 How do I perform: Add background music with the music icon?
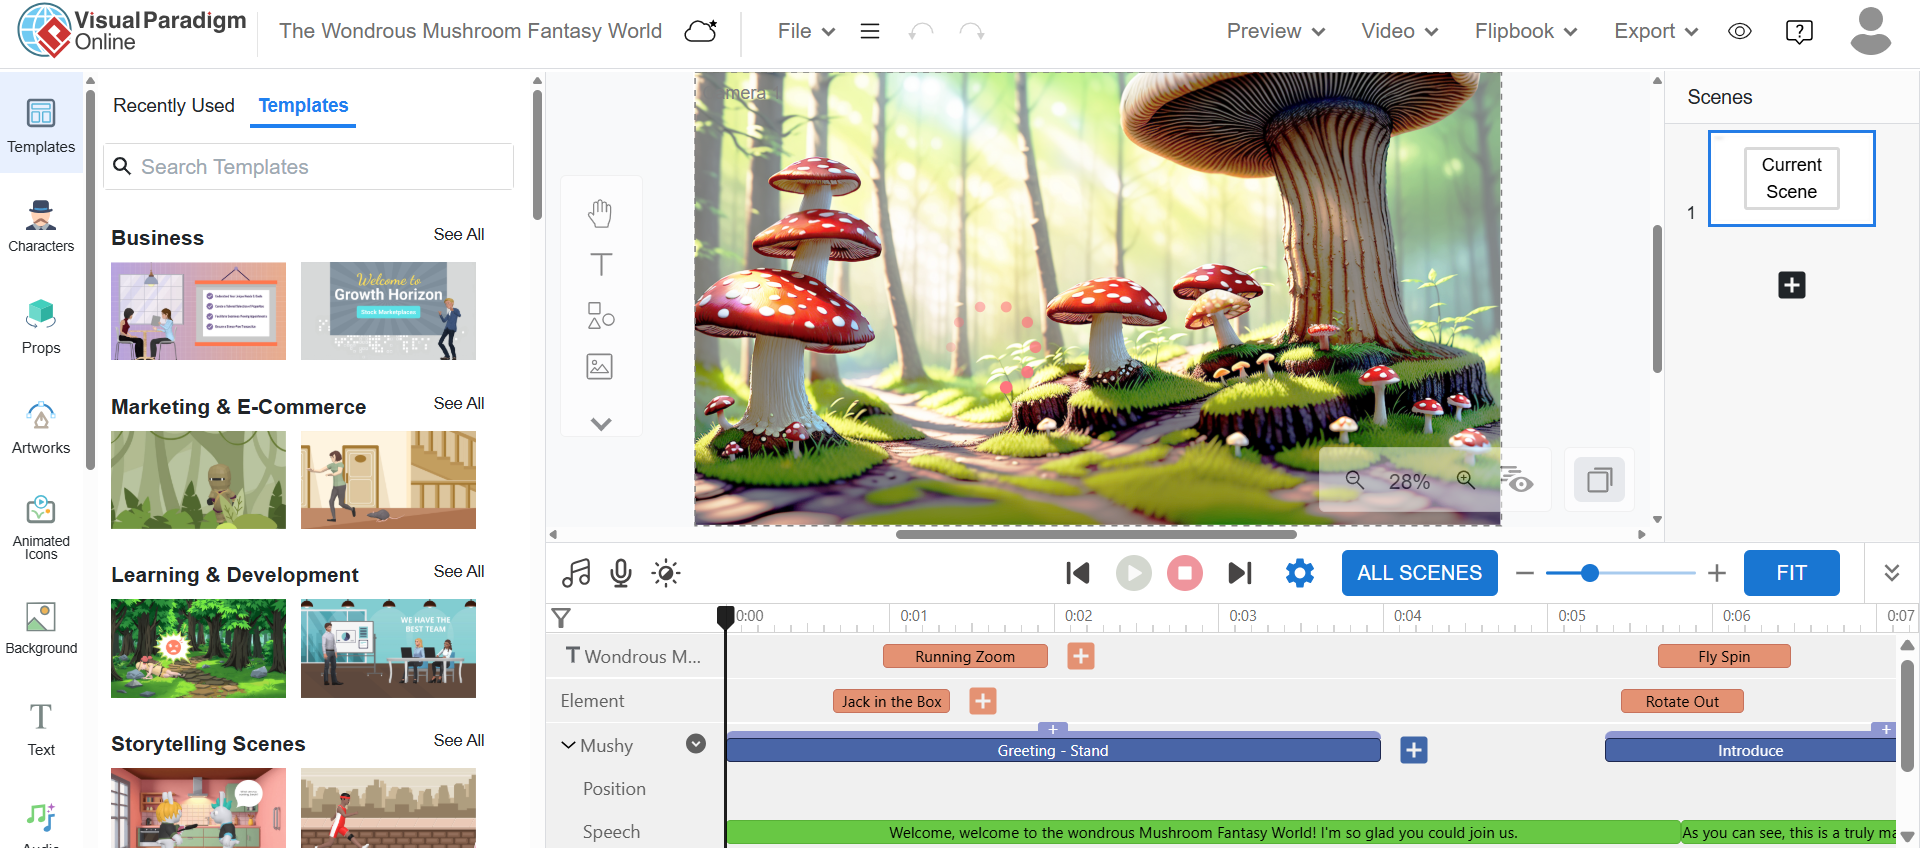pyautogui.click(x=576, y=573)
